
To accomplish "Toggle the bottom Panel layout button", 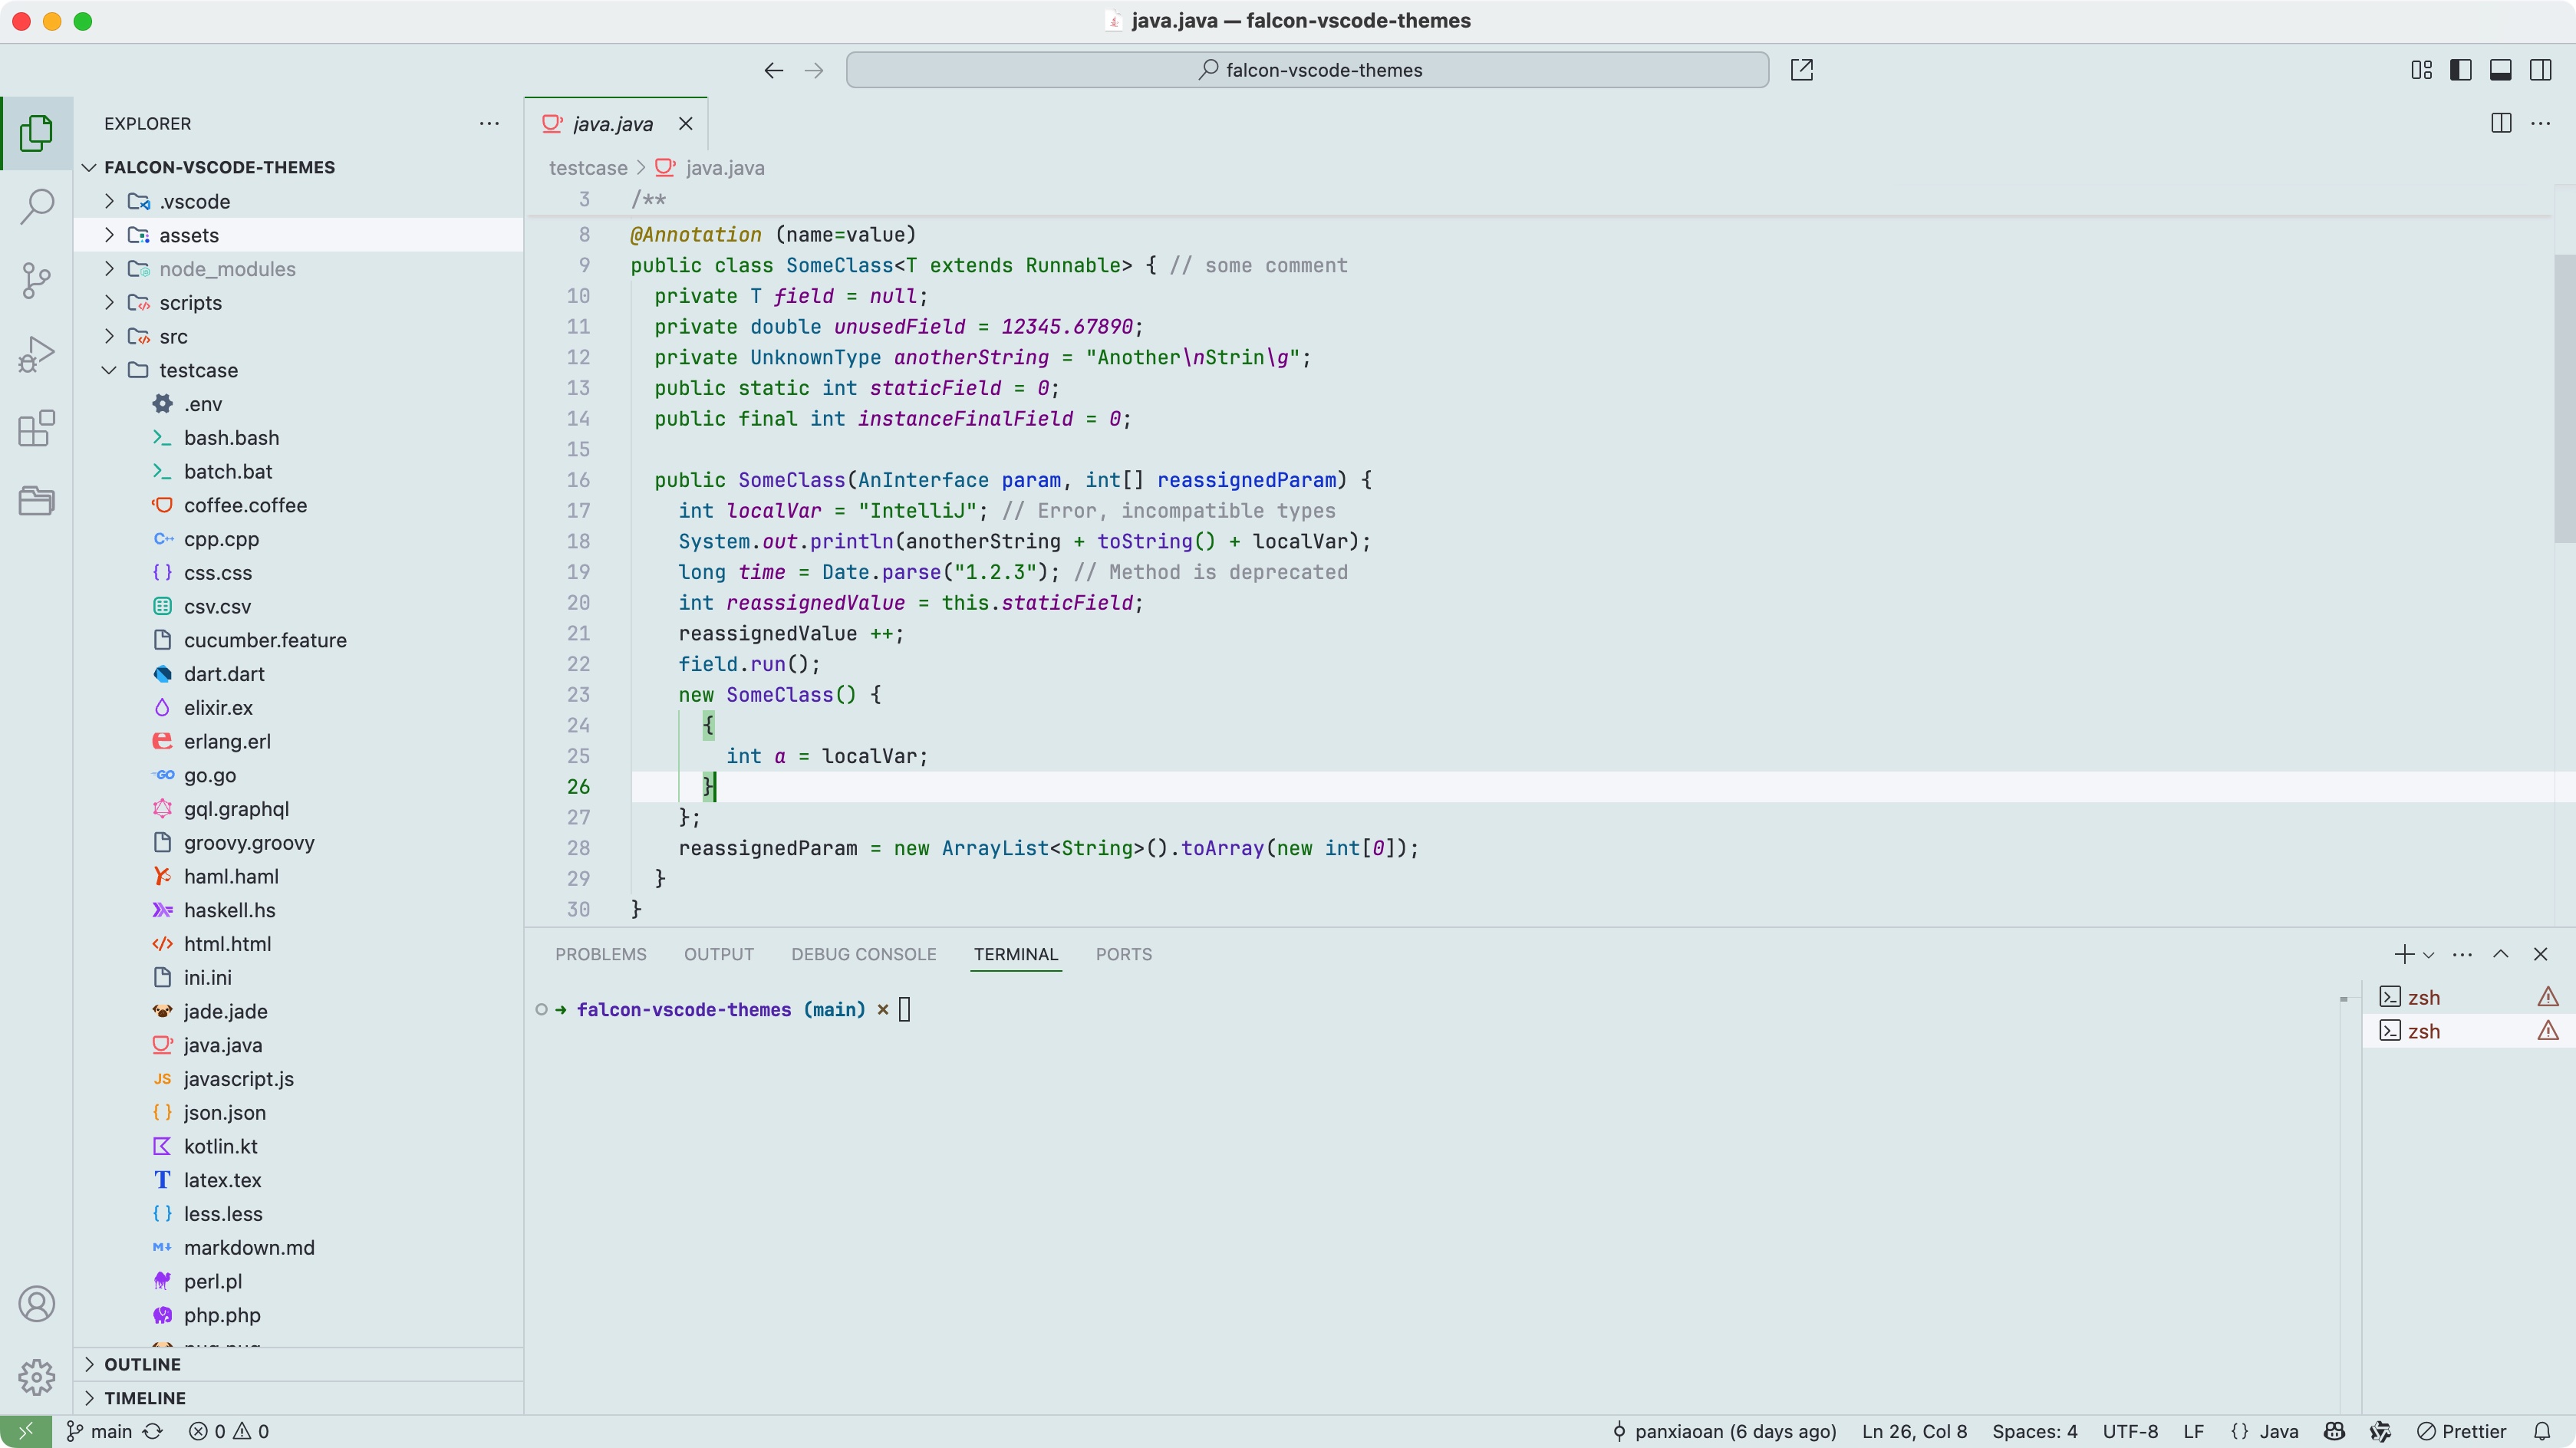I will point(2500,70).
